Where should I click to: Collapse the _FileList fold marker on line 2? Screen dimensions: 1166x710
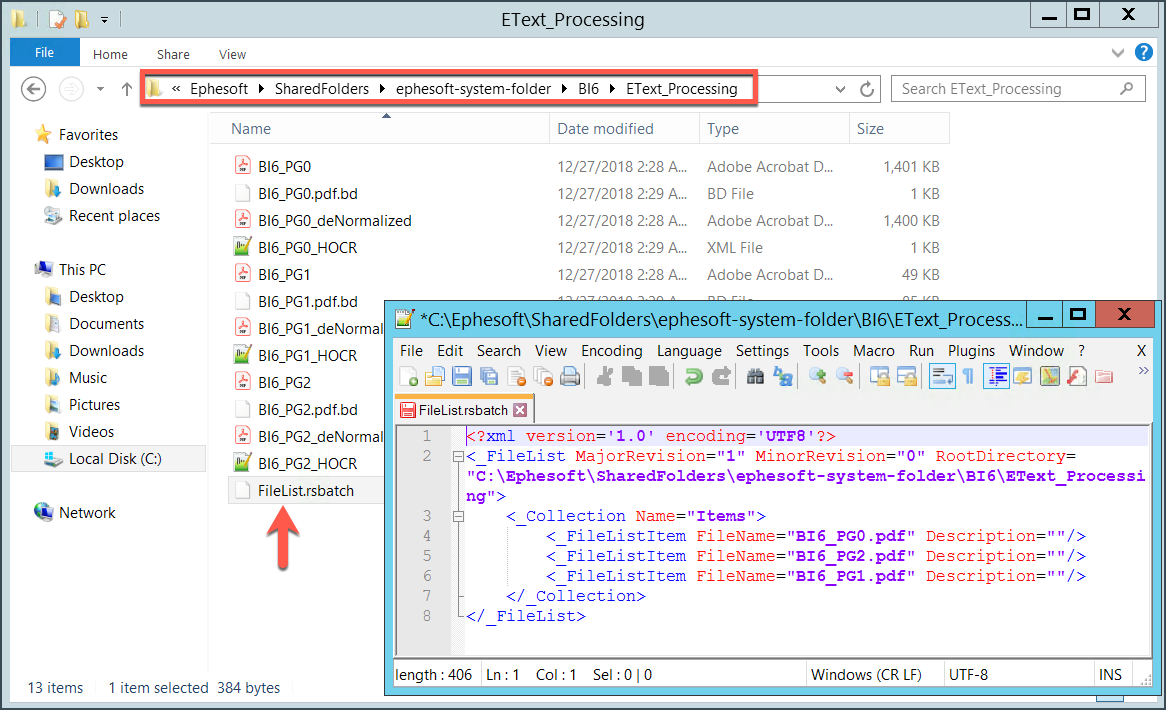click(459, 456)
